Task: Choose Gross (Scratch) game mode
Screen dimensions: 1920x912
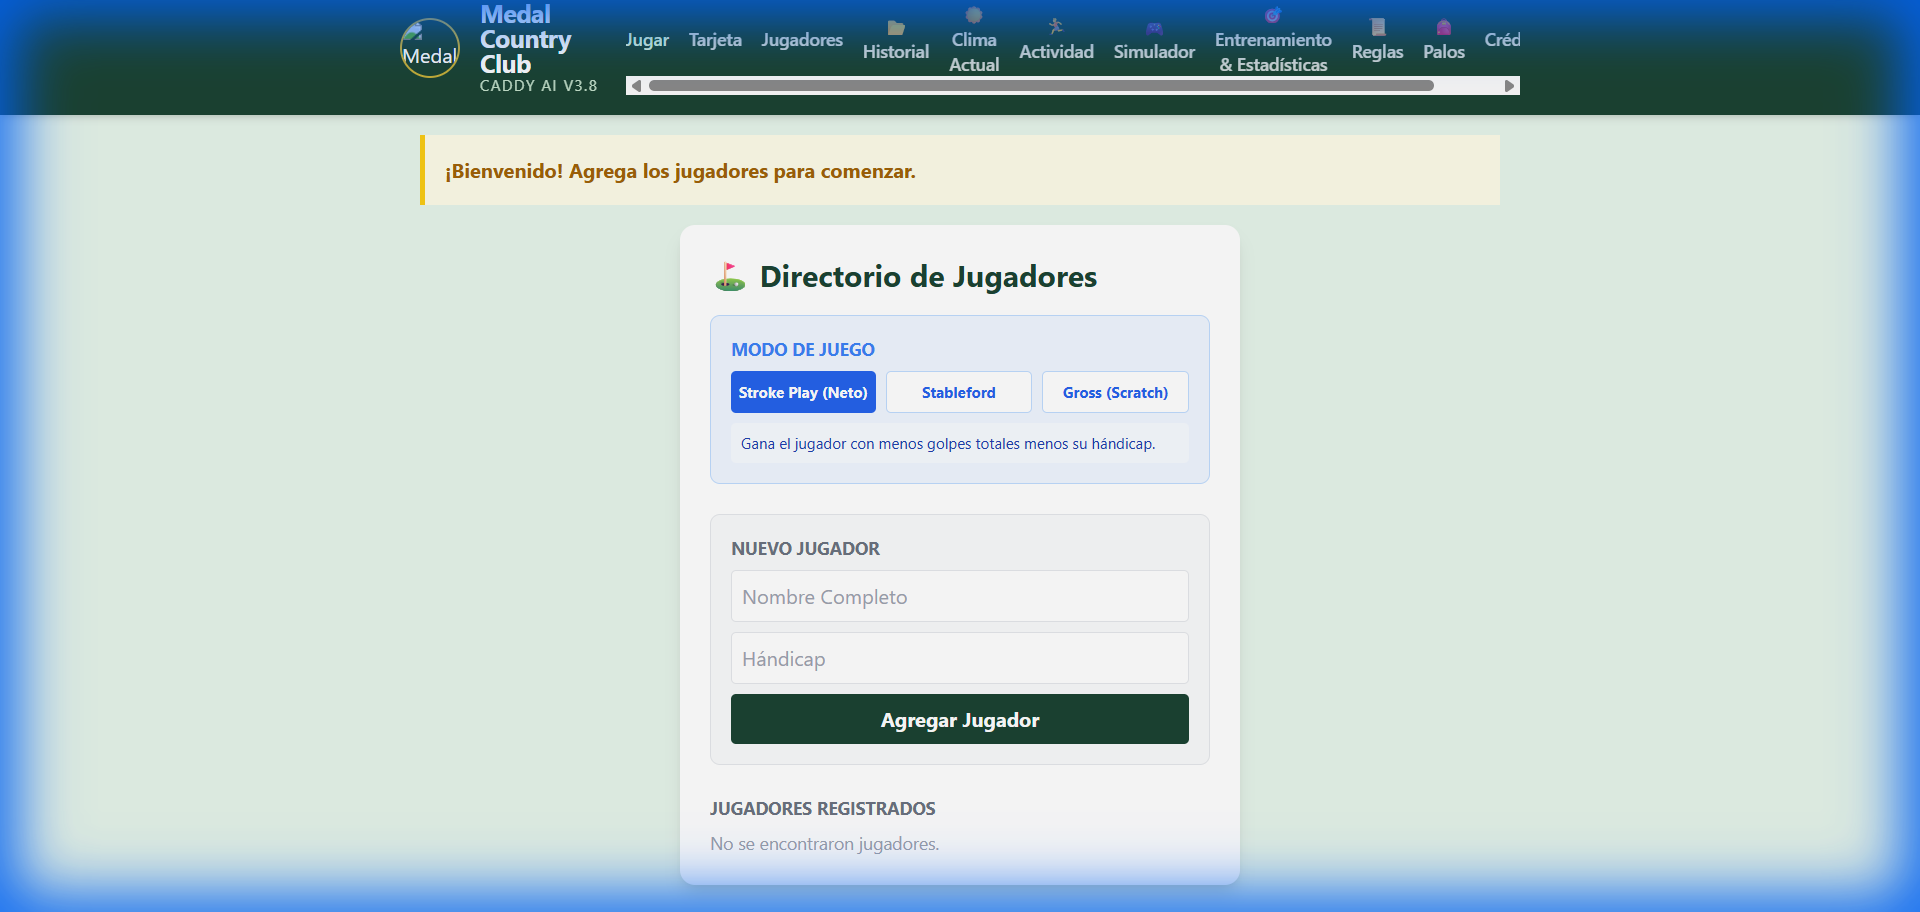Action: 1115,392
